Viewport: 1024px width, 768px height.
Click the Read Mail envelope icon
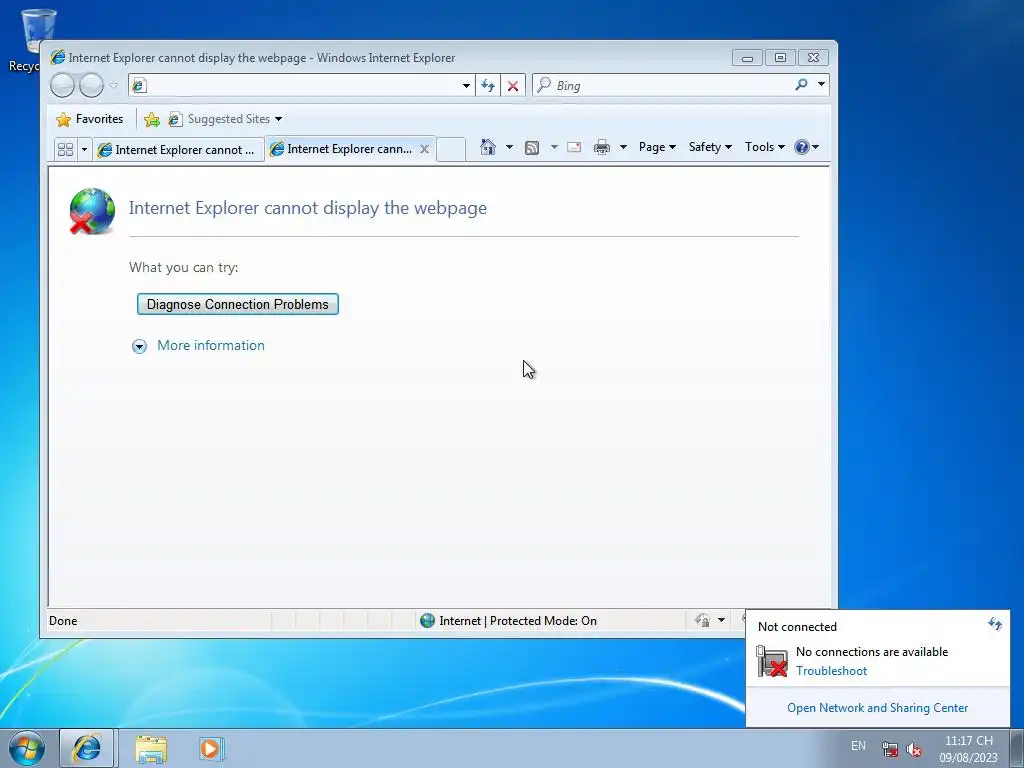[574, 147]
